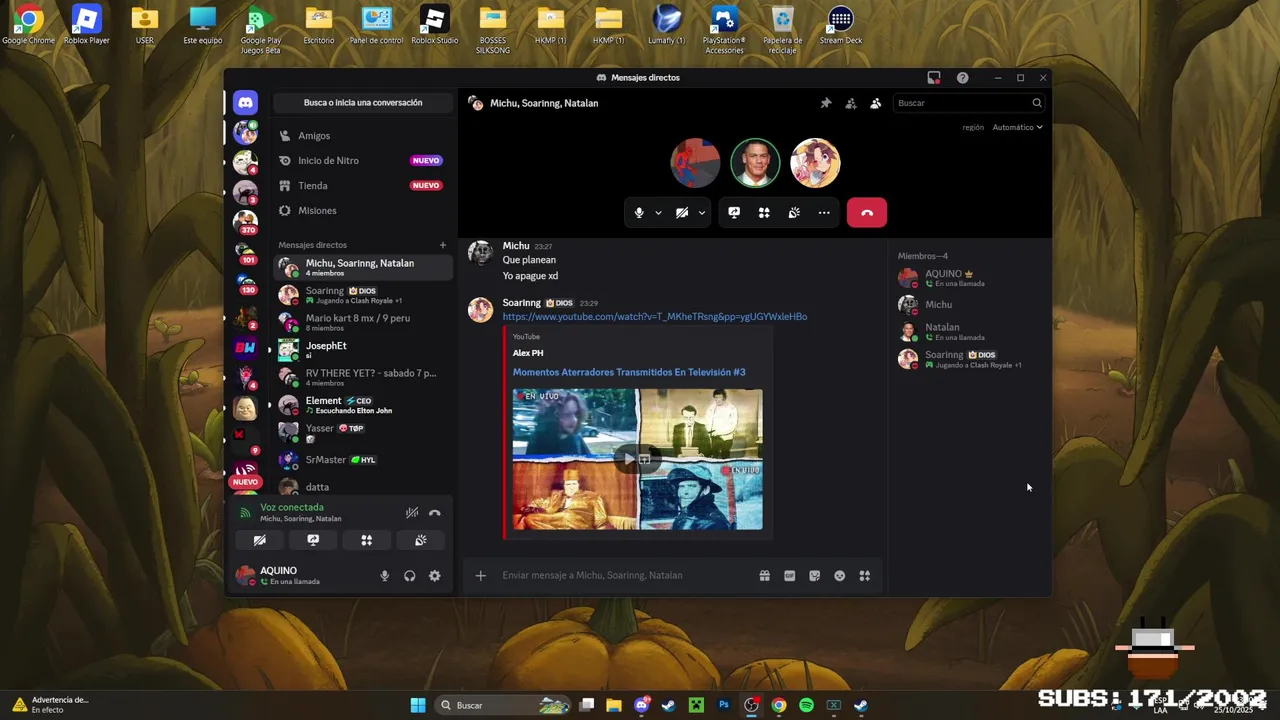
Task: Open the emoji picker
Action: [840, 576]
